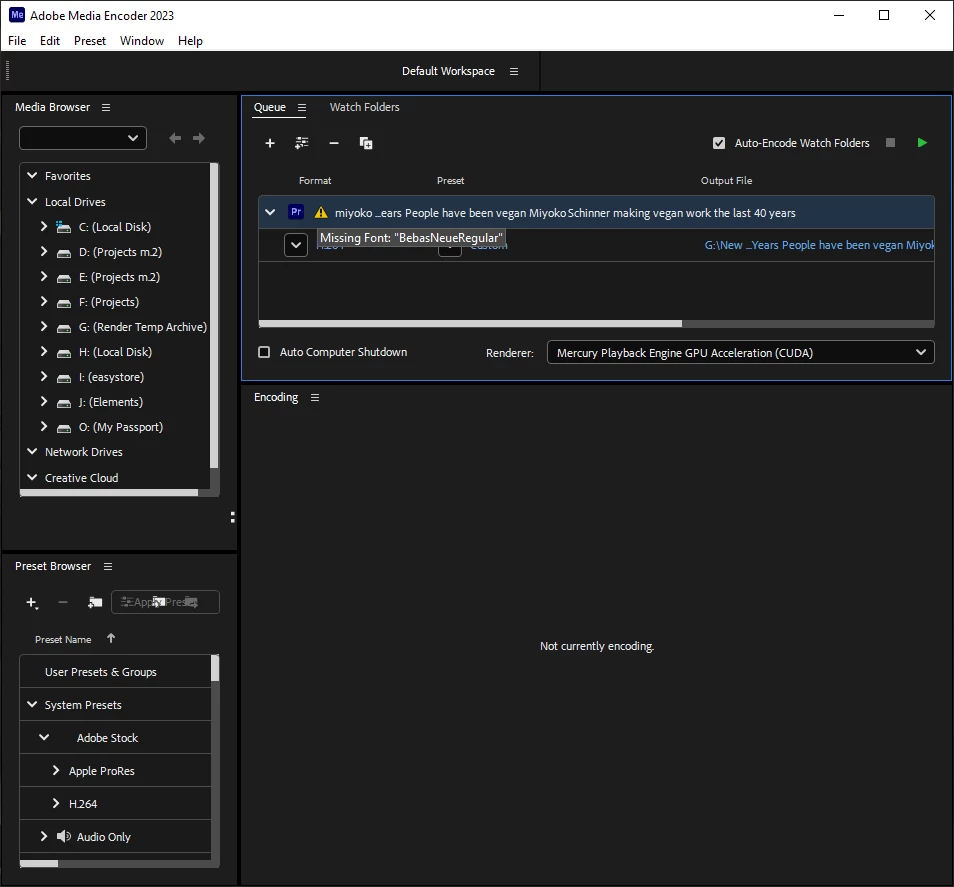Image resolution: width=954 pixels, height=887 pixels.
Task: Click the Duplicate icon in Queue toolbar
Action: pyautogui.click(x=366, y=143)
